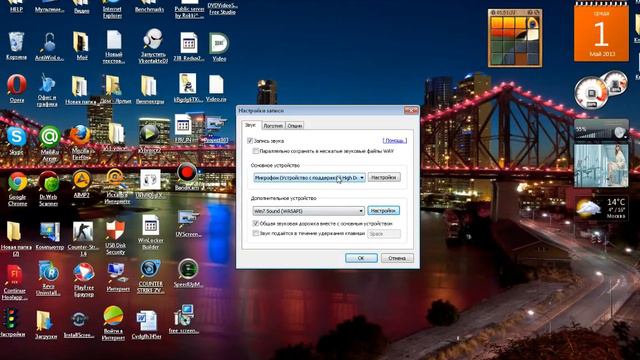Select the Офис и графика icon
Screen dimensions: 640x360
pyautogui.click(x=47, y=90)
